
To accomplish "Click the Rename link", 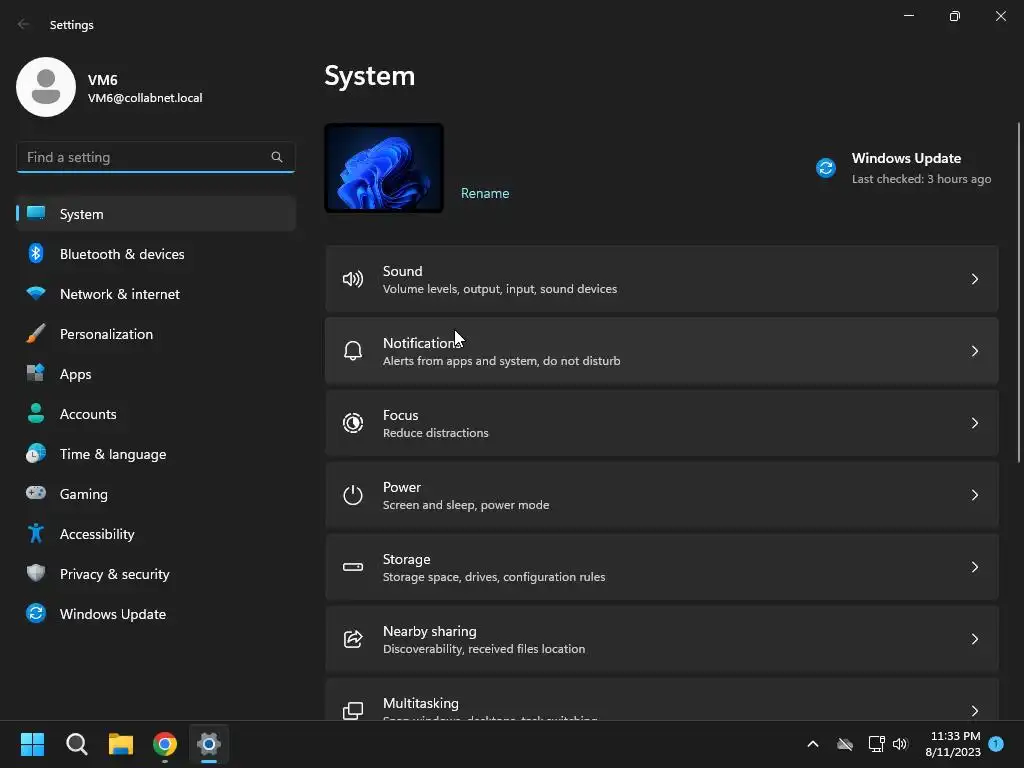I will click(x=485, y=193).
